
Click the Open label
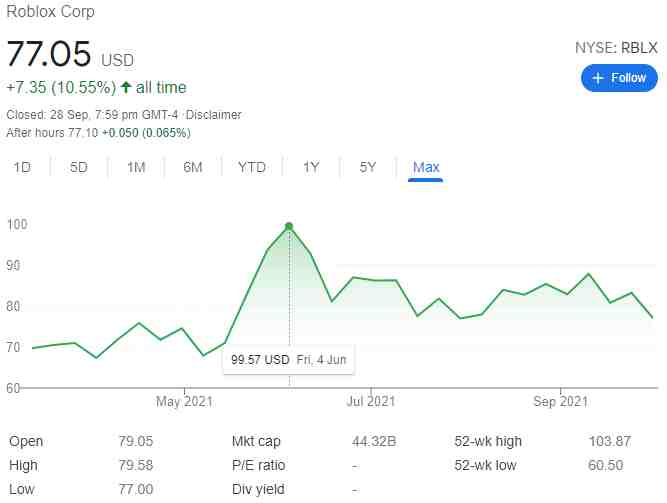click(26, 441)
